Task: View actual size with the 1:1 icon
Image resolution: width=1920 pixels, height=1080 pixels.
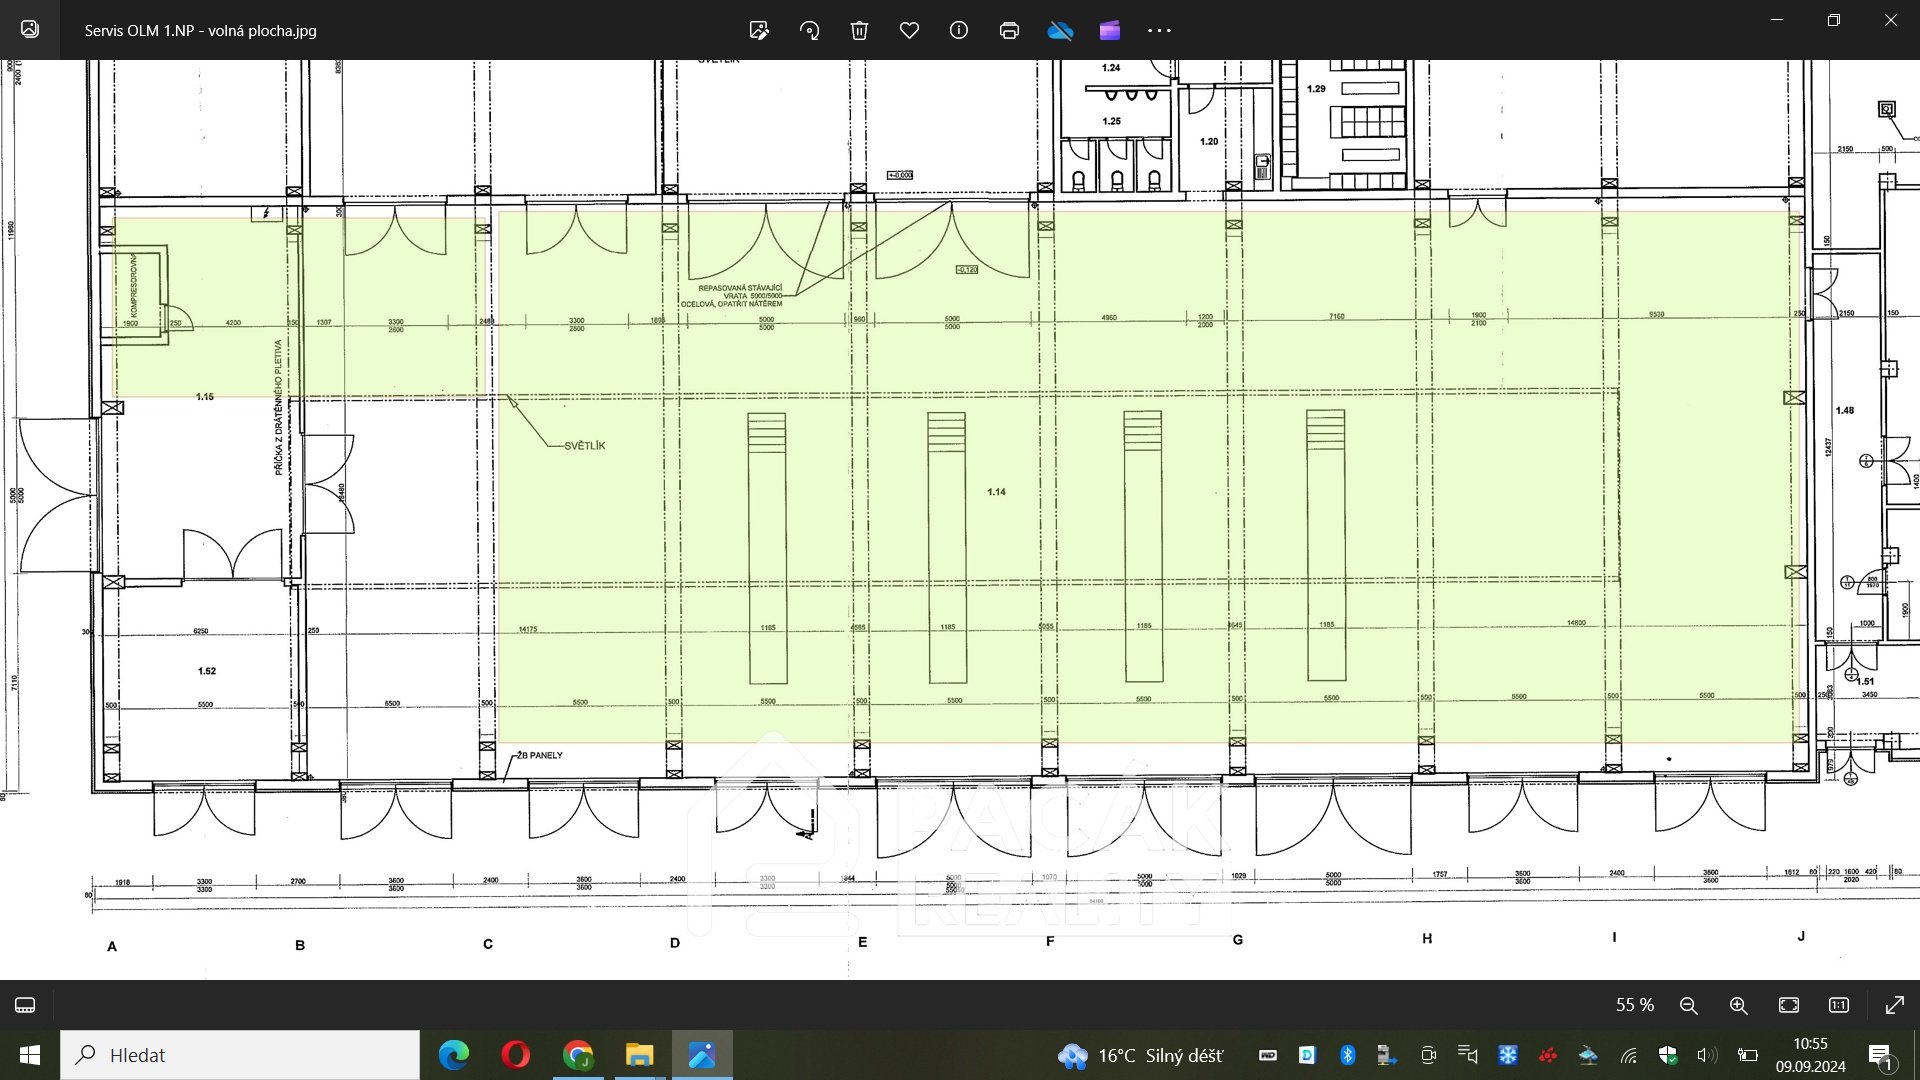Action: tap(1839, 1005)
